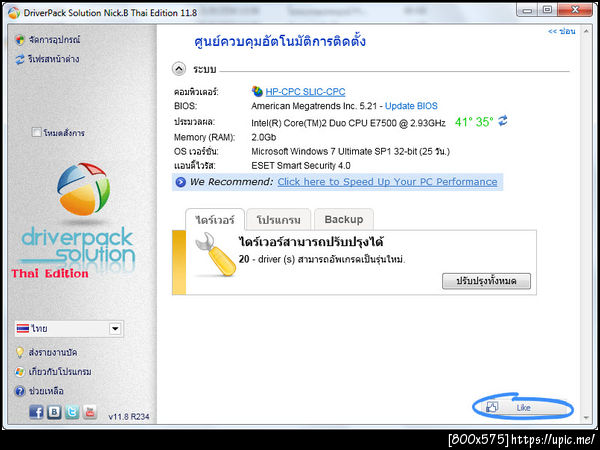Click the ช่วยเหลือ help label
This screenshot has height=450, width=600.
[x=46, y=391]
